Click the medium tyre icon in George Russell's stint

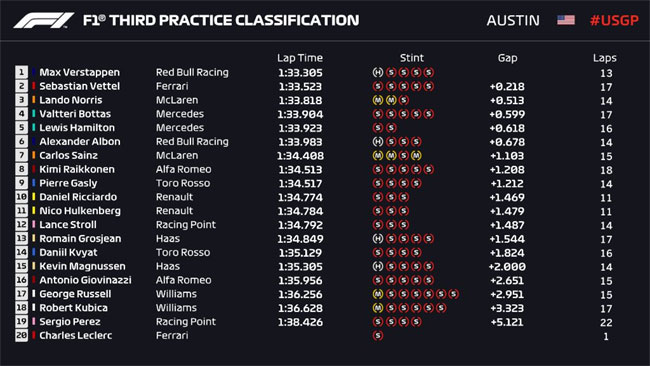[x=378, y=294]
